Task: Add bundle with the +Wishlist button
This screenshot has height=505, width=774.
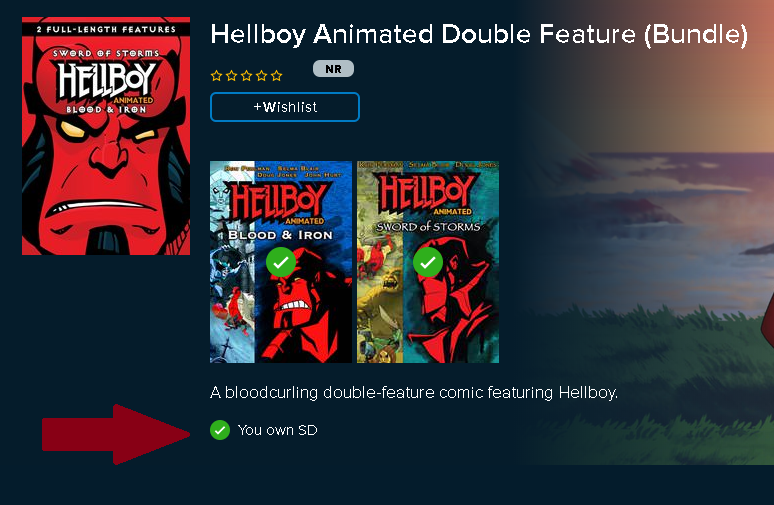Action: pos(285,107)
